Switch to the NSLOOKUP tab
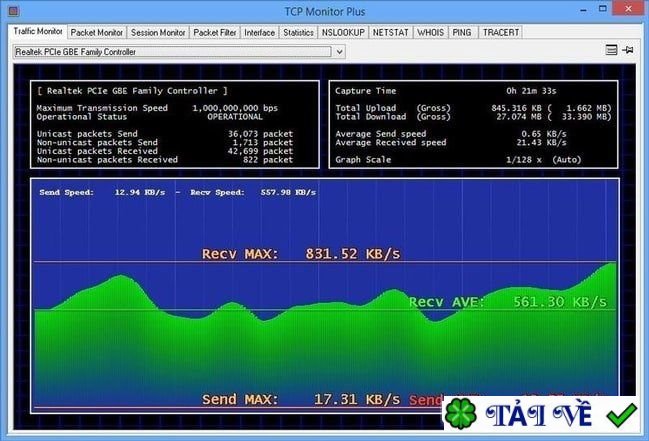This screenshot has height=441, width=649. [343, 32]
